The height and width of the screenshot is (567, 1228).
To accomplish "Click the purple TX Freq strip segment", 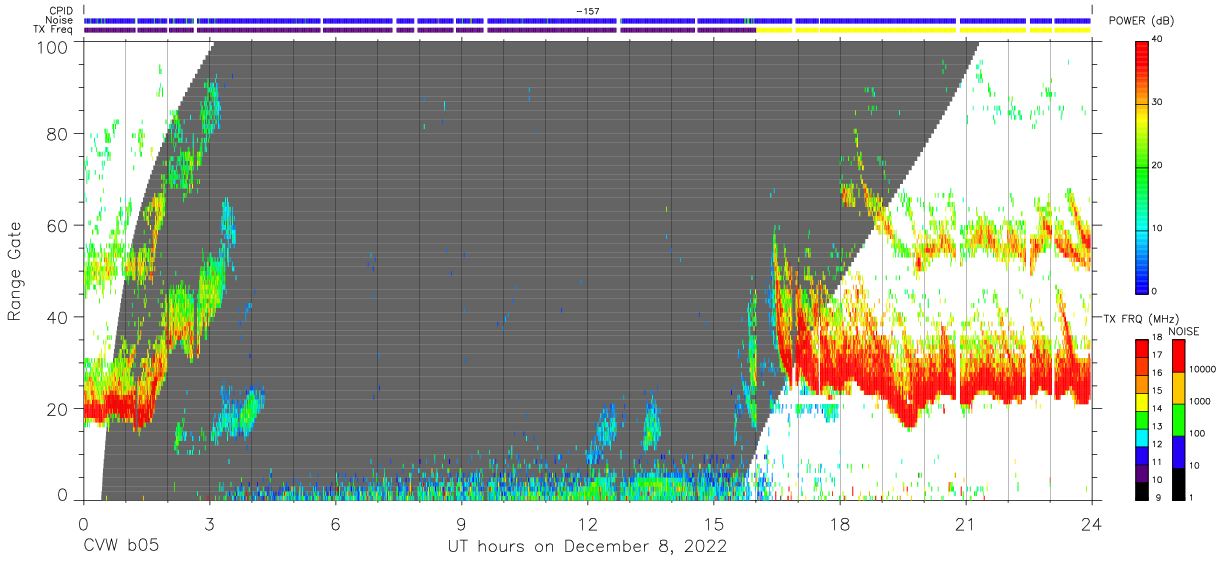I will (x=420, y=30).
